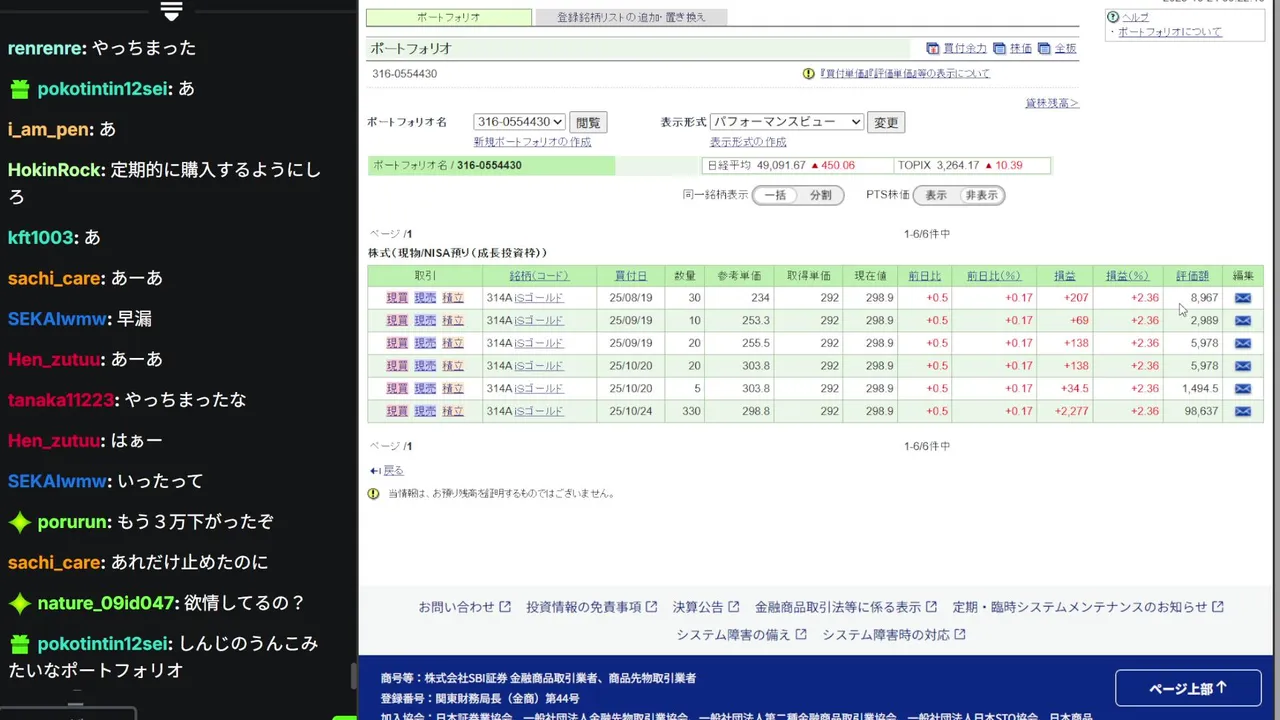
Task: Select 表示 for PTS株価
Action: [936, 195]
